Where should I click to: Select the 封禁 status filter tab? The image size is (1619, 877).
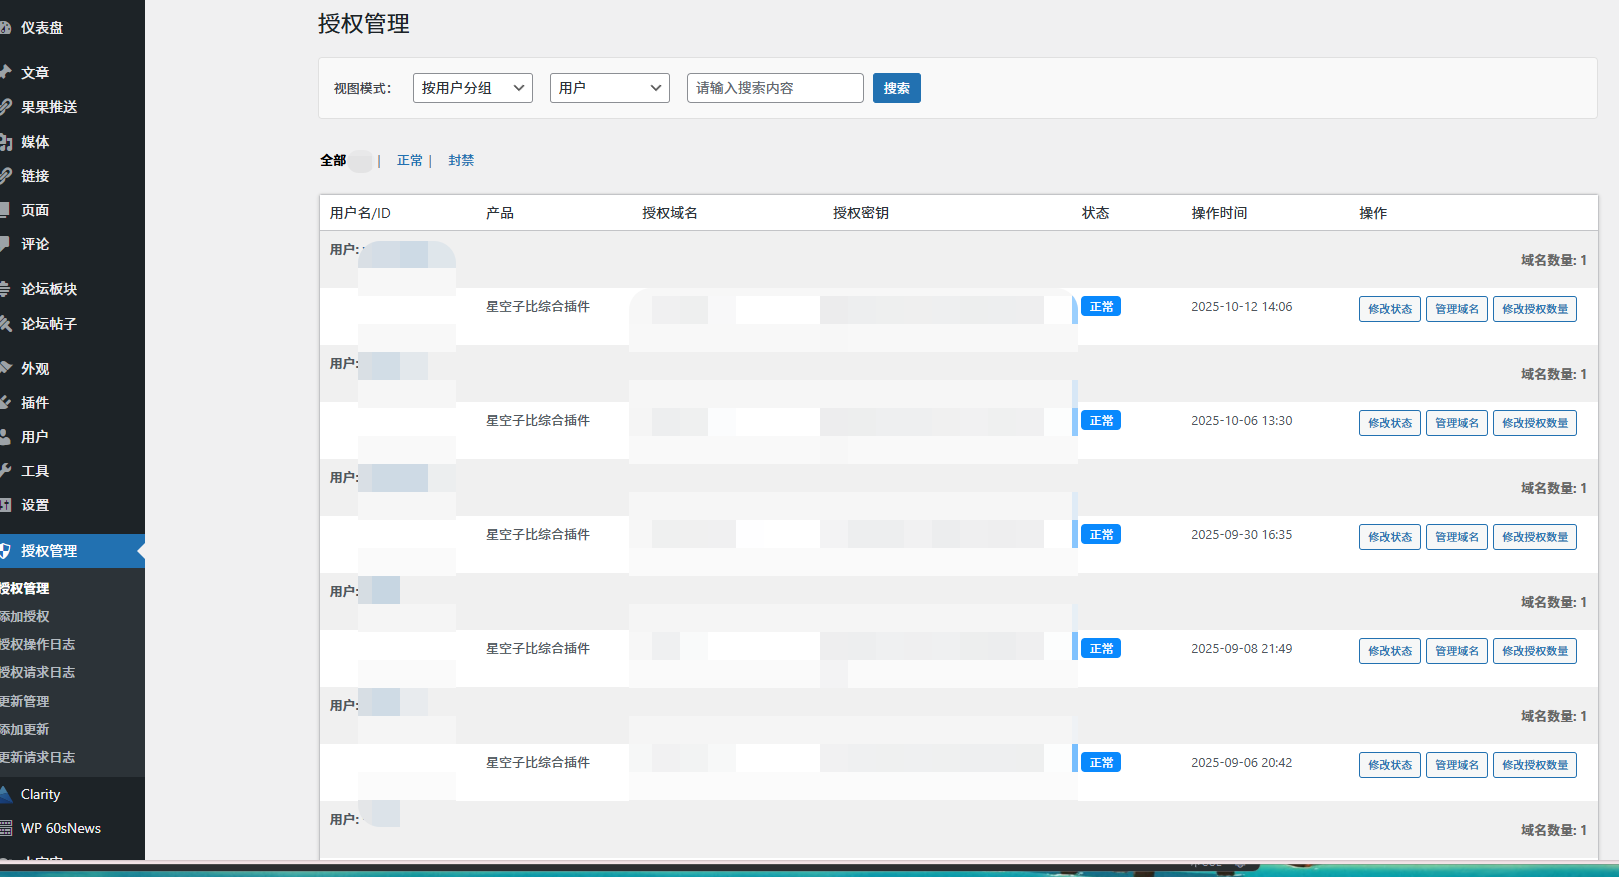coord(461,160)
